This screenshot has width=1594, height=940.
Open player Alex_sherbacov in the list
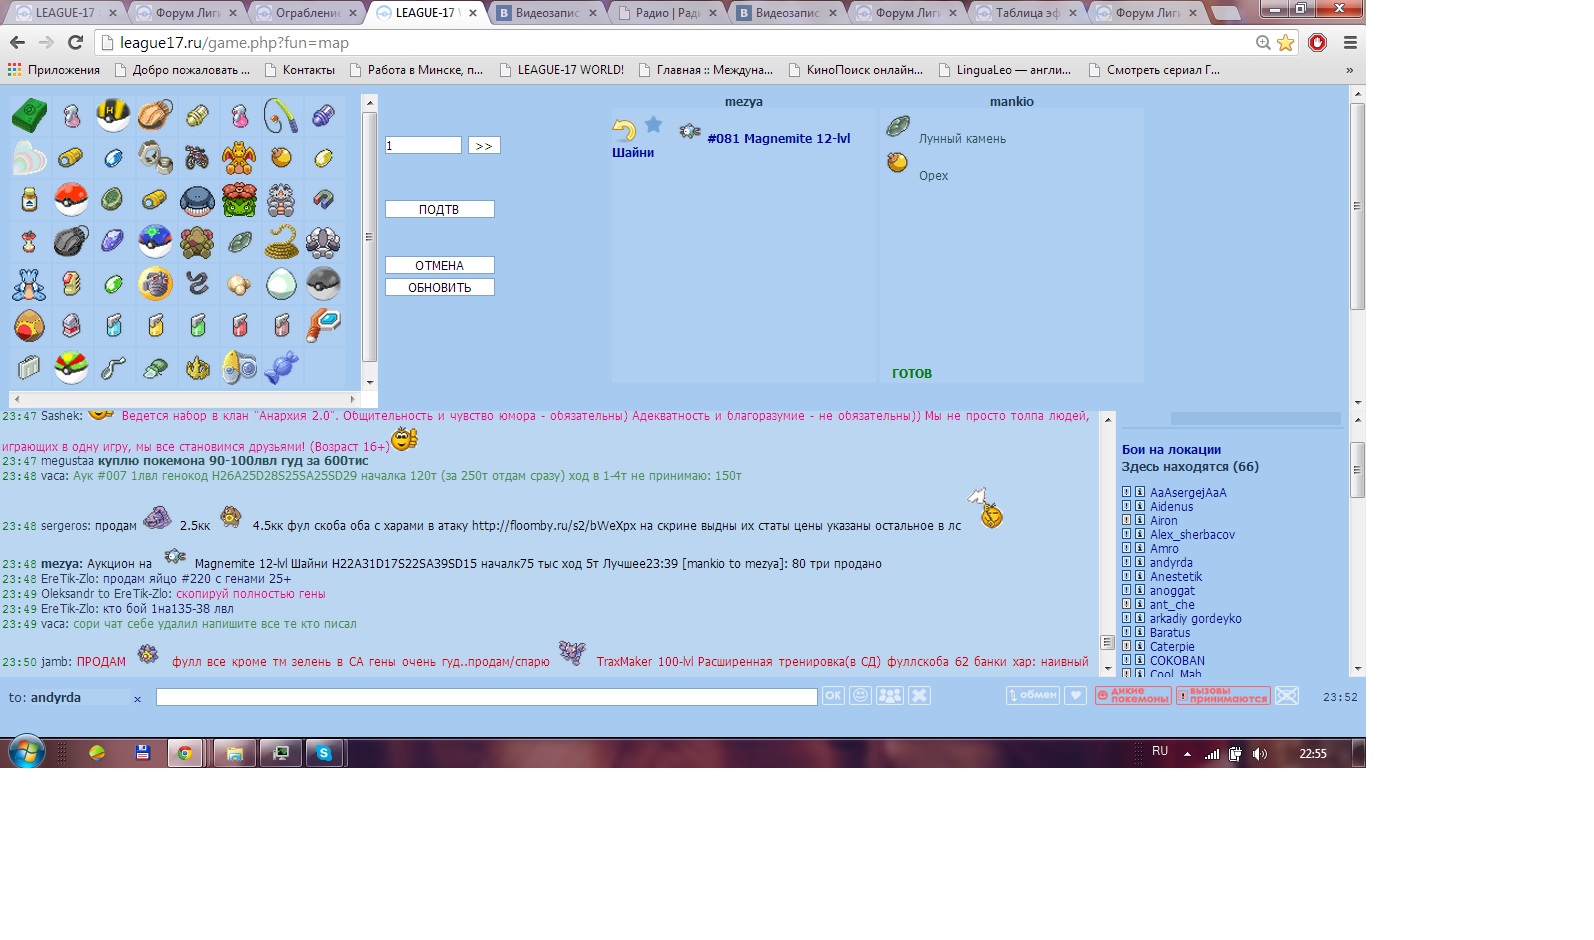tap(1192, 534)
